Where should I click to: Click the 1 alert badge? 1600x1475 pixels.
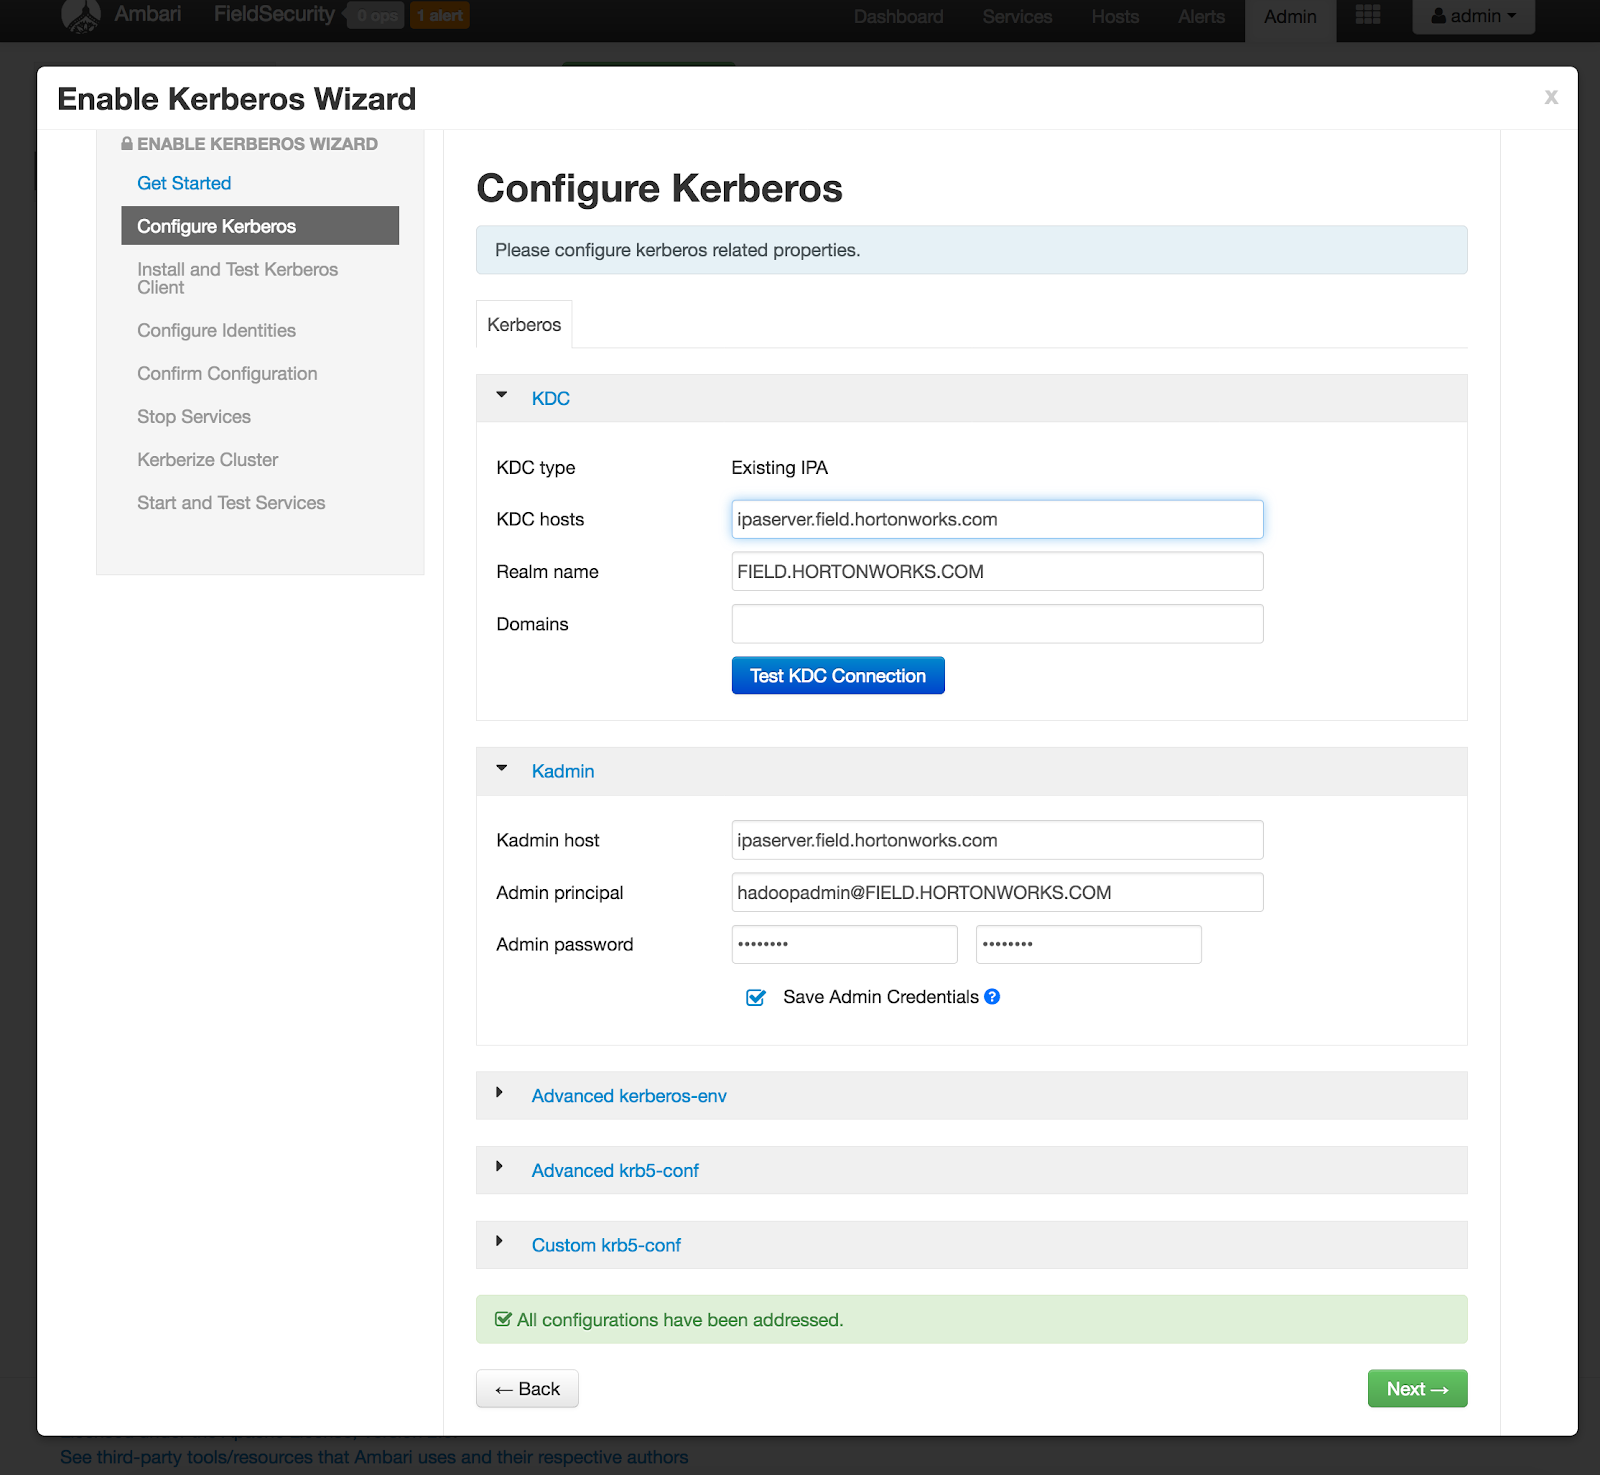tap(439, 15)
